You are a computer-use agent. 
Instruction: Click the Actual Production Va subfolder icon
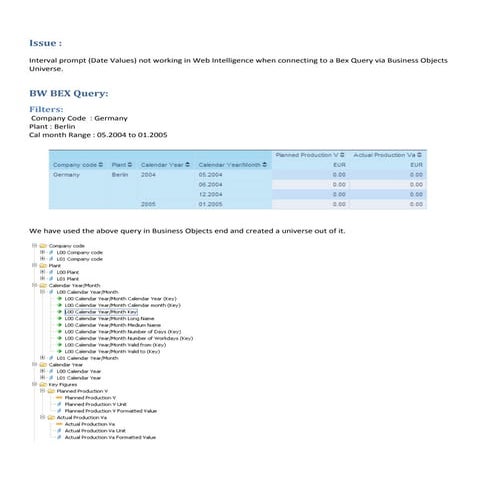pyautogui.click(x=51, y=417)
